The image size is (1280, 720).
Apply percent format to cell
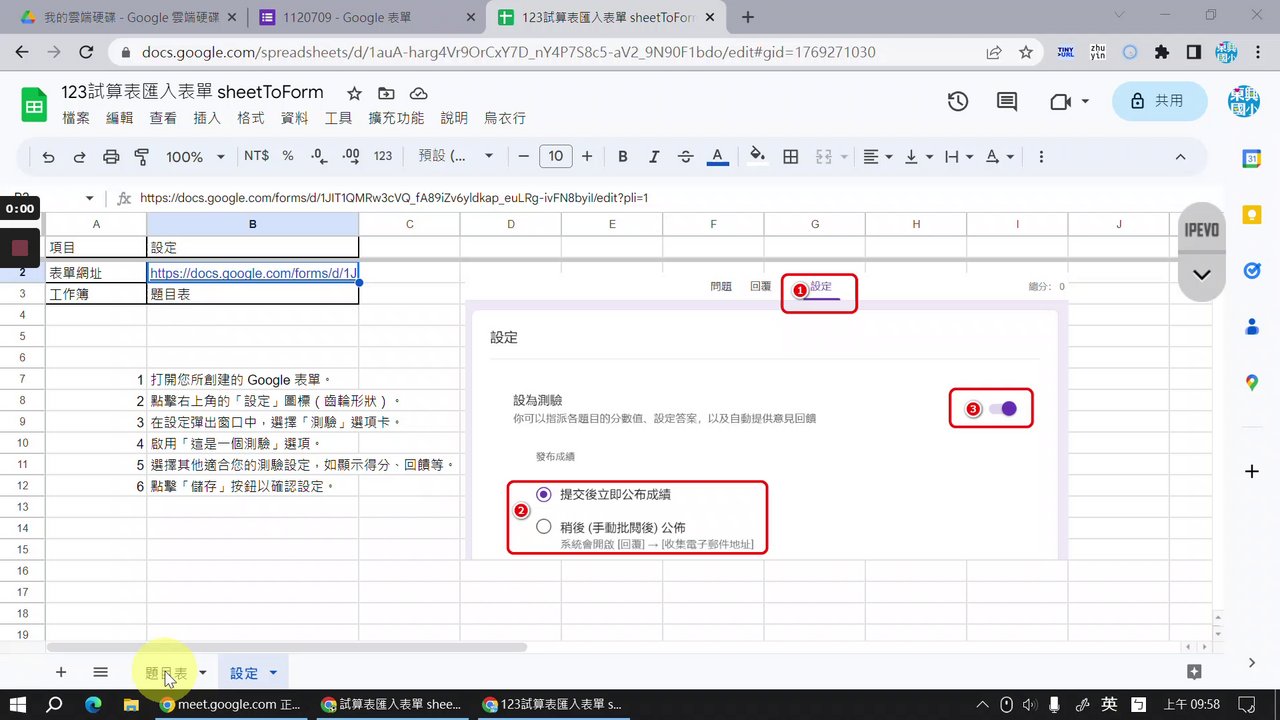click(288, 156)
